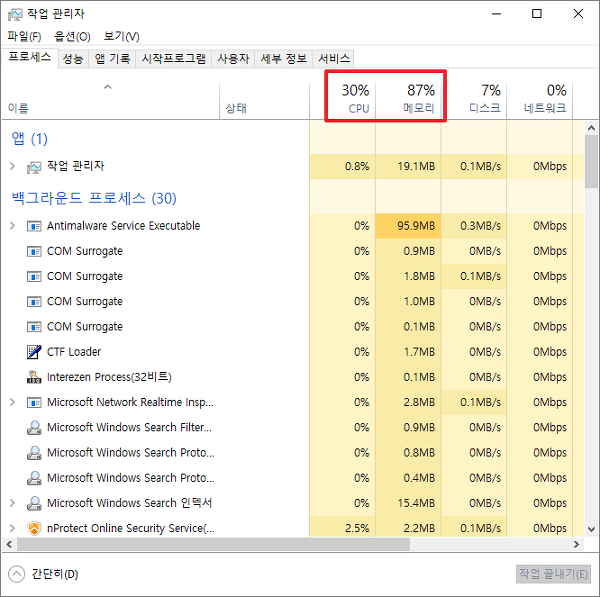Screen dimensions: 600x597
Task: Expand Microsoft Network Realtime Inspection row
Action: (12, 402)
